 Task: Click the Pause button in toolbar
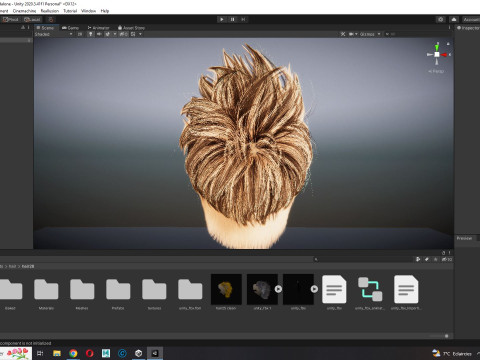232,19
